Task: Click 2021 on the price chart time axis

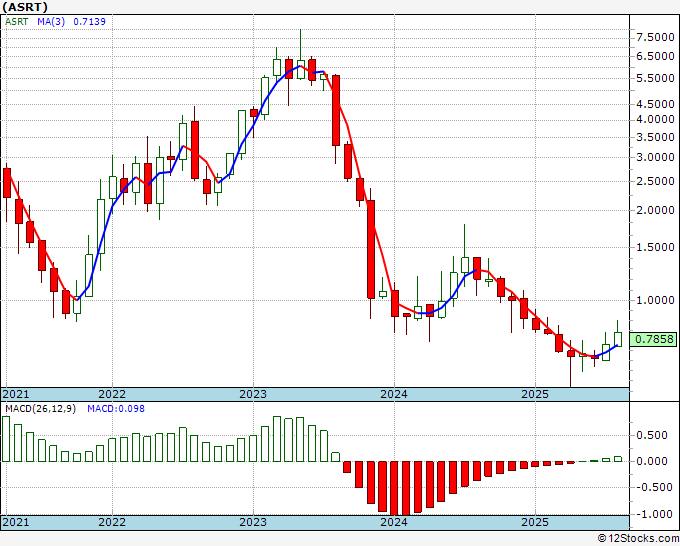Action: point(16,394)
